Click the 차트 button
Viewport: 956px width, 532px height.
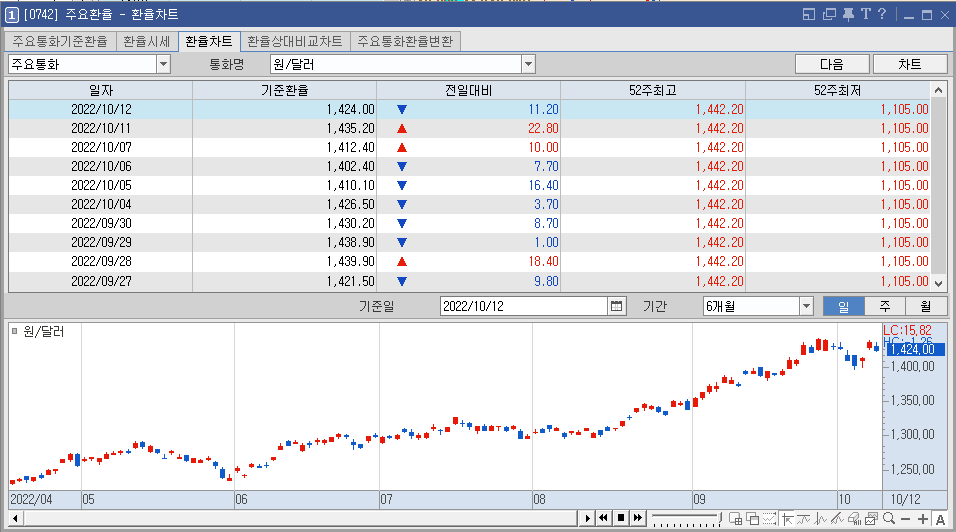910,64
